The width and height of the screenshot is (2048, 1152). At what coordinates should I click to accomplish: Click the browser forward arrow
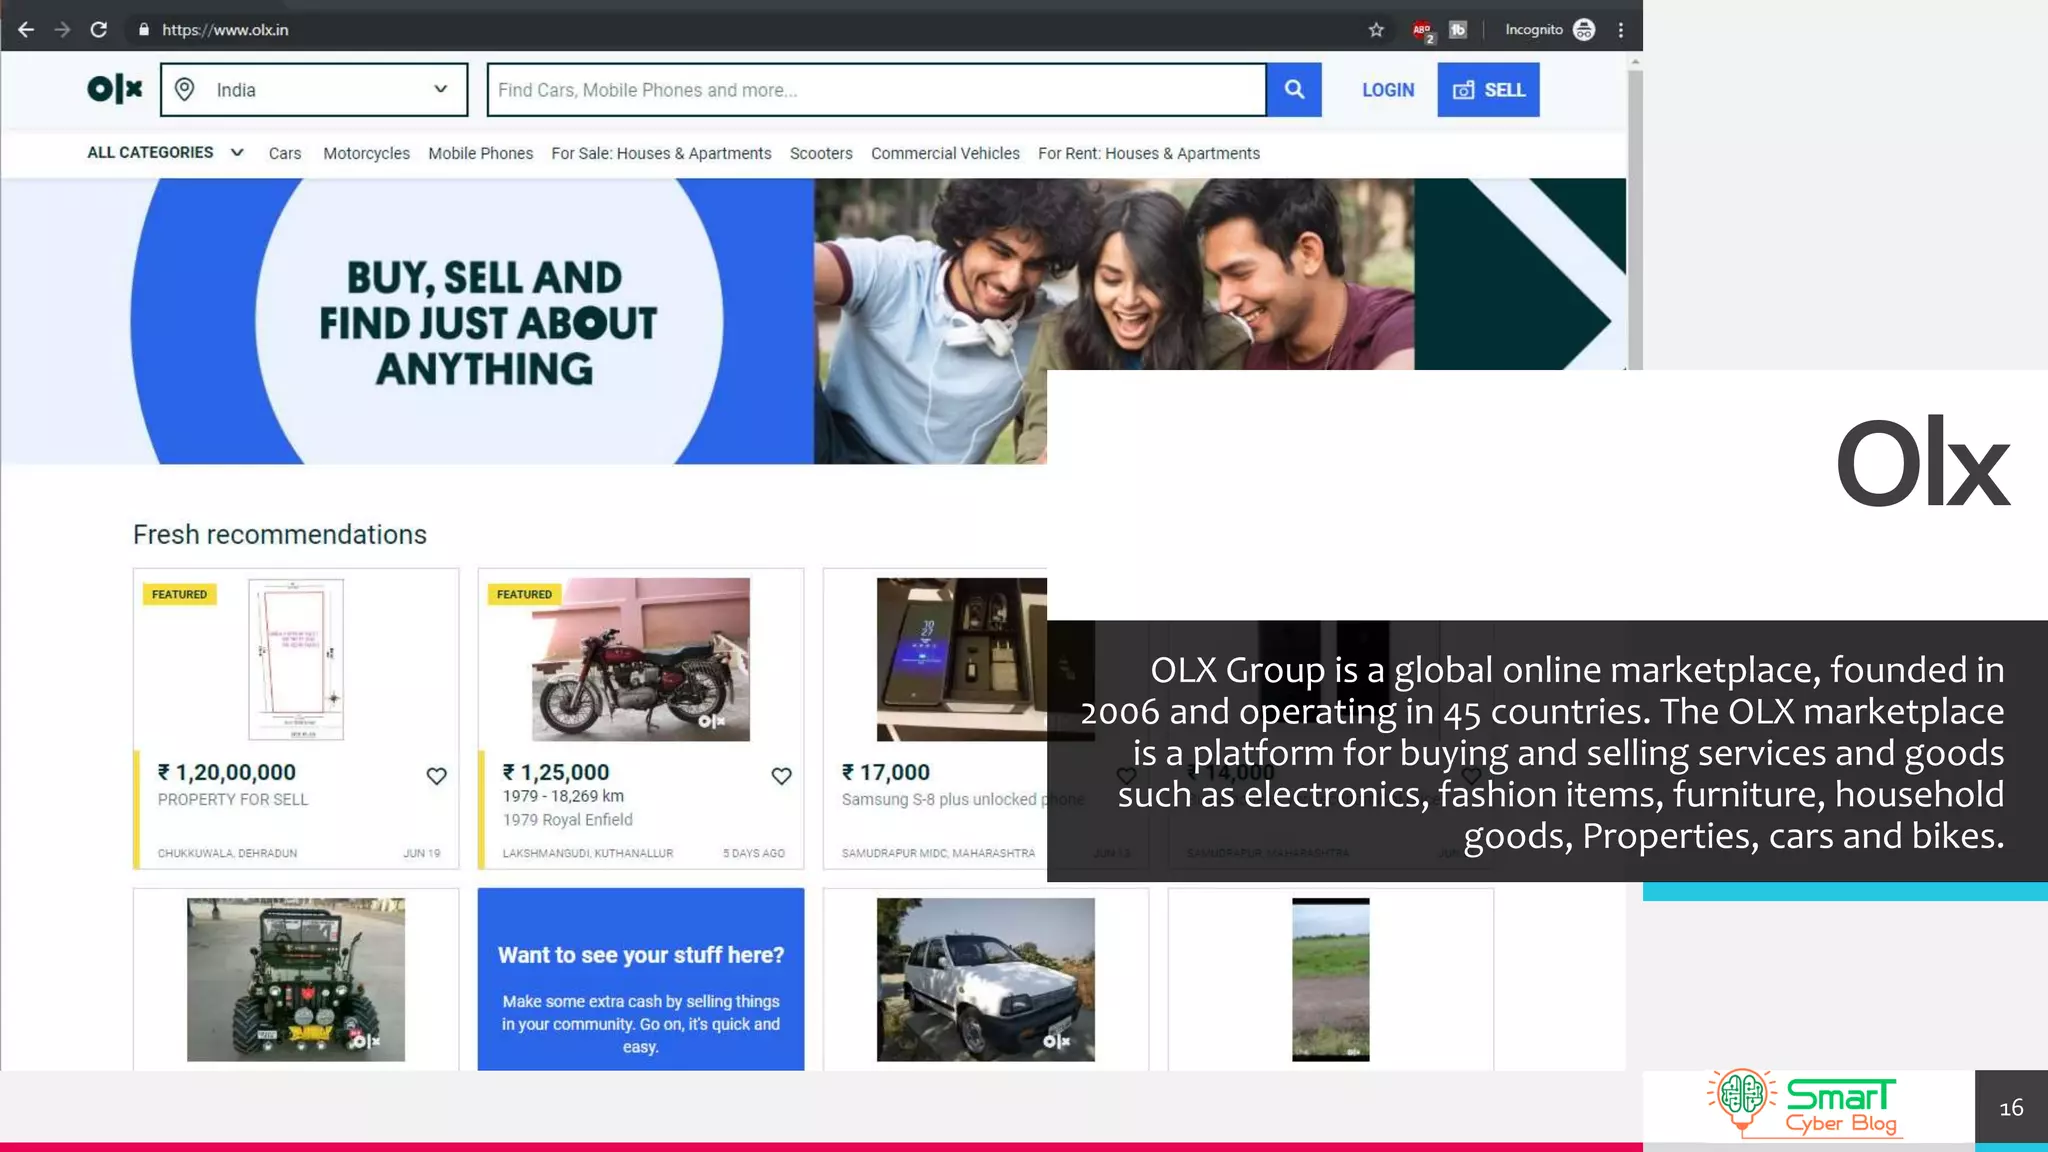62,30
